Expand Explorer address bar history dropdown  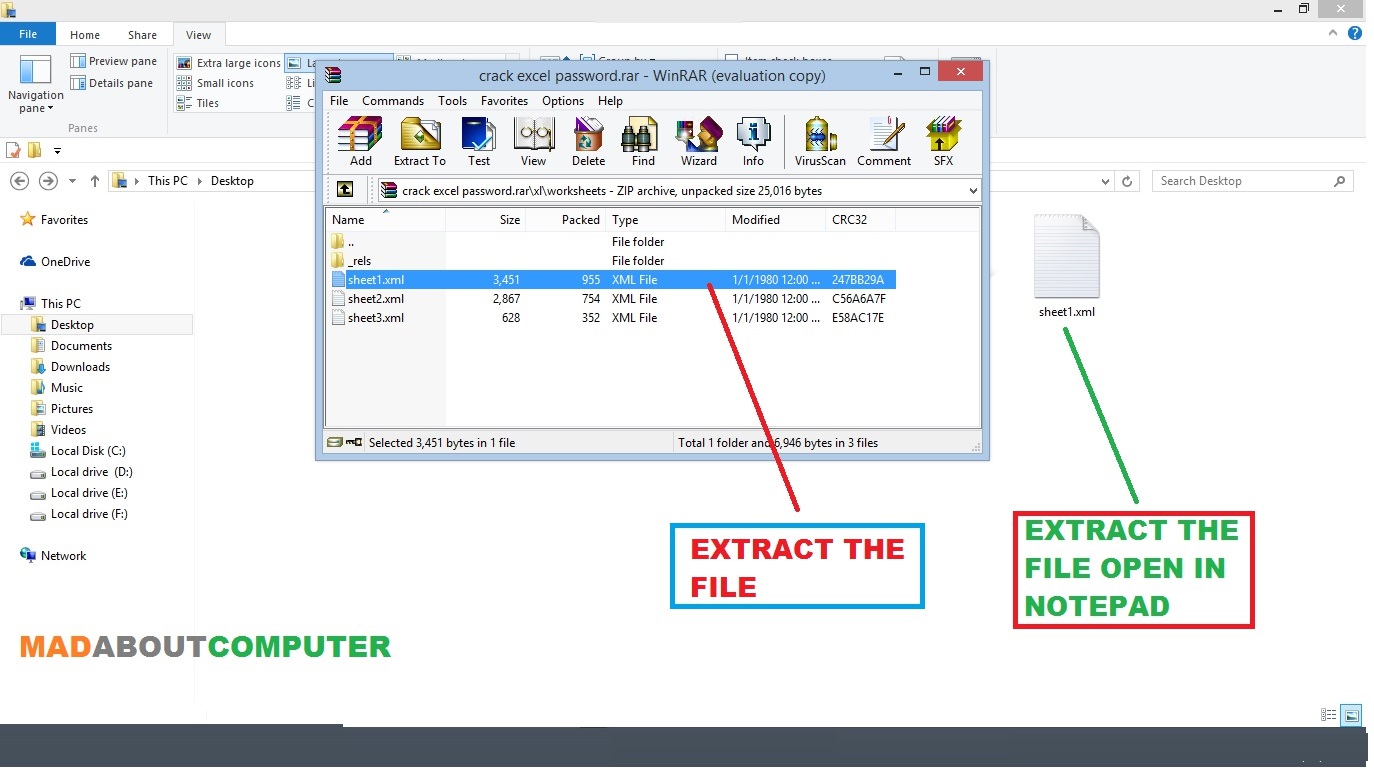tap(1105, 181)
